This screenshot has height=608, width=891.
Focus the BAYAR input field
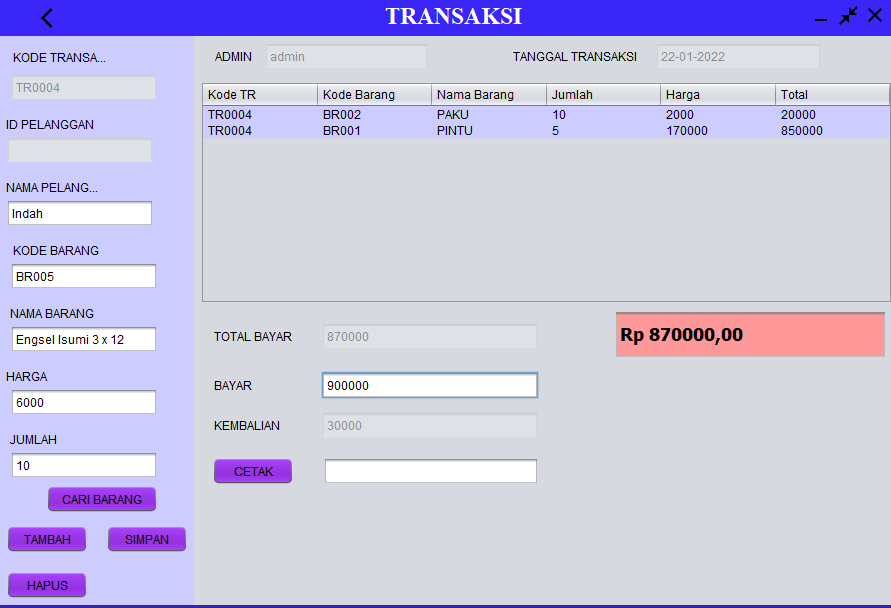click(430, 386)
